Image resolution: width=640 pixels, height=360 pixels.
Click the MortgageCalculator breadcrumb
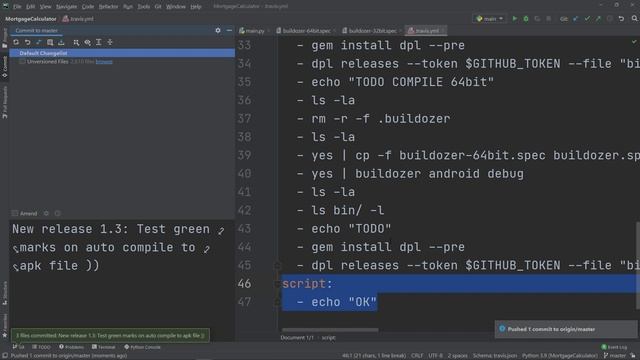pos(31,19)
